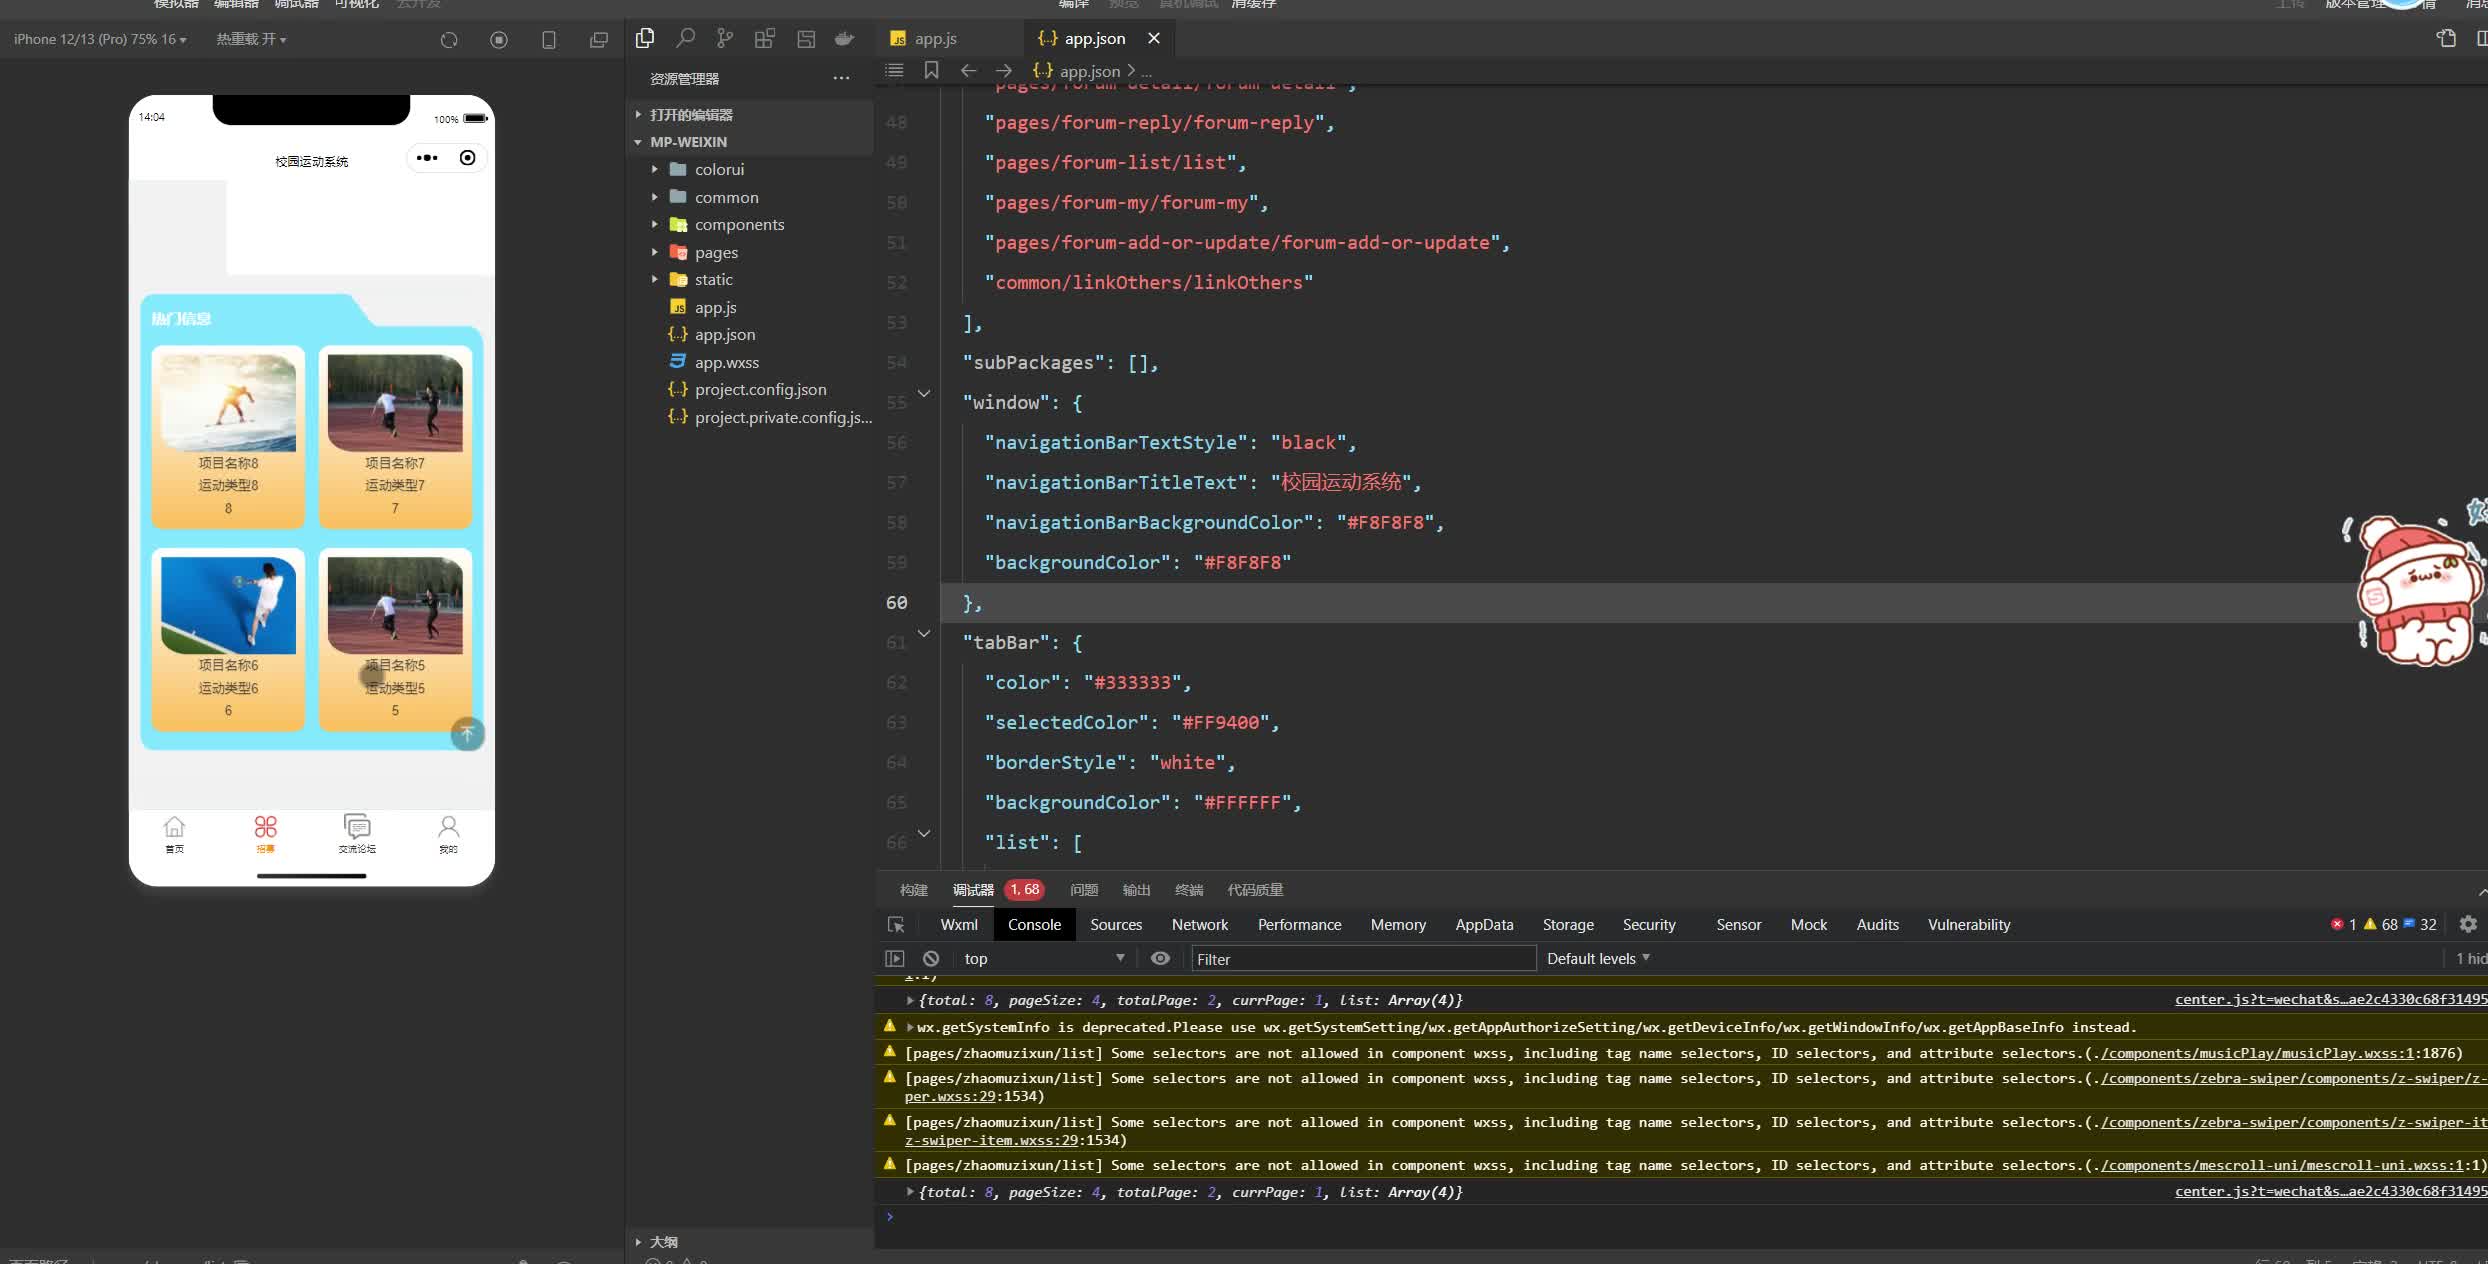Click the stop simulator icon

499,40
